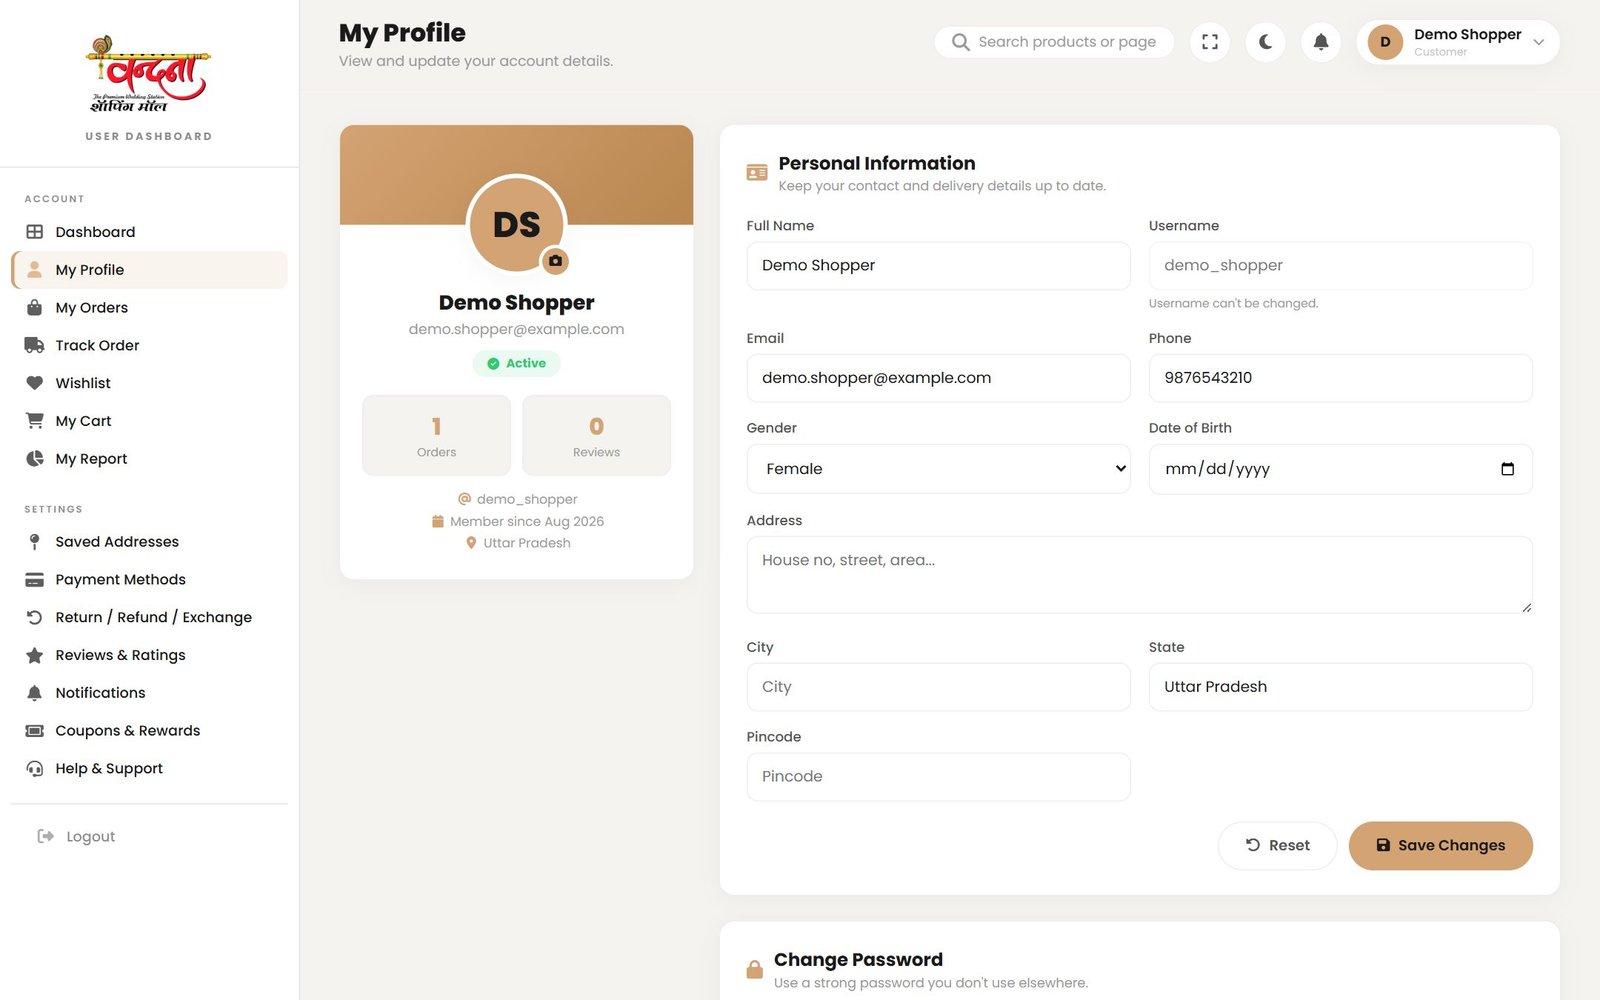This screenshot has width=1600, height=1000.
Task: Click the Notifications bell icon in sidebar
Action: [x=34, y=693]
